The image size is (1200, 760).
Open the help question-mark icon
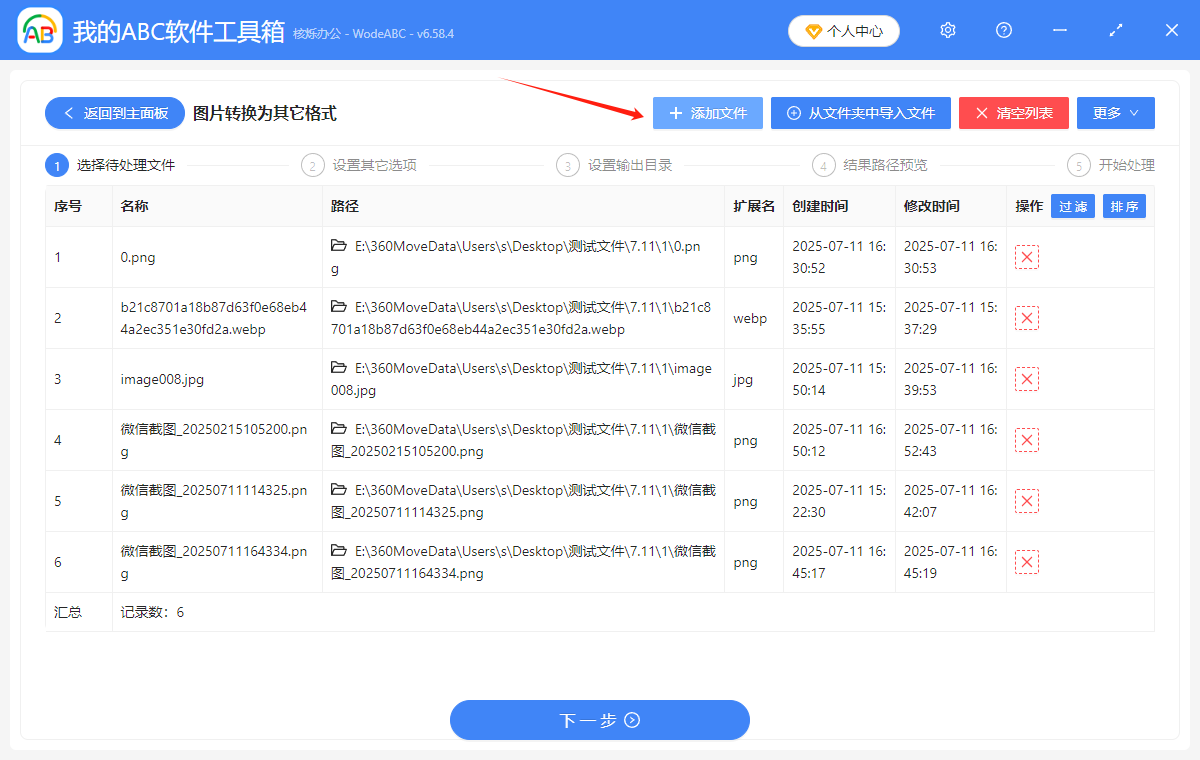point(1003,30)
